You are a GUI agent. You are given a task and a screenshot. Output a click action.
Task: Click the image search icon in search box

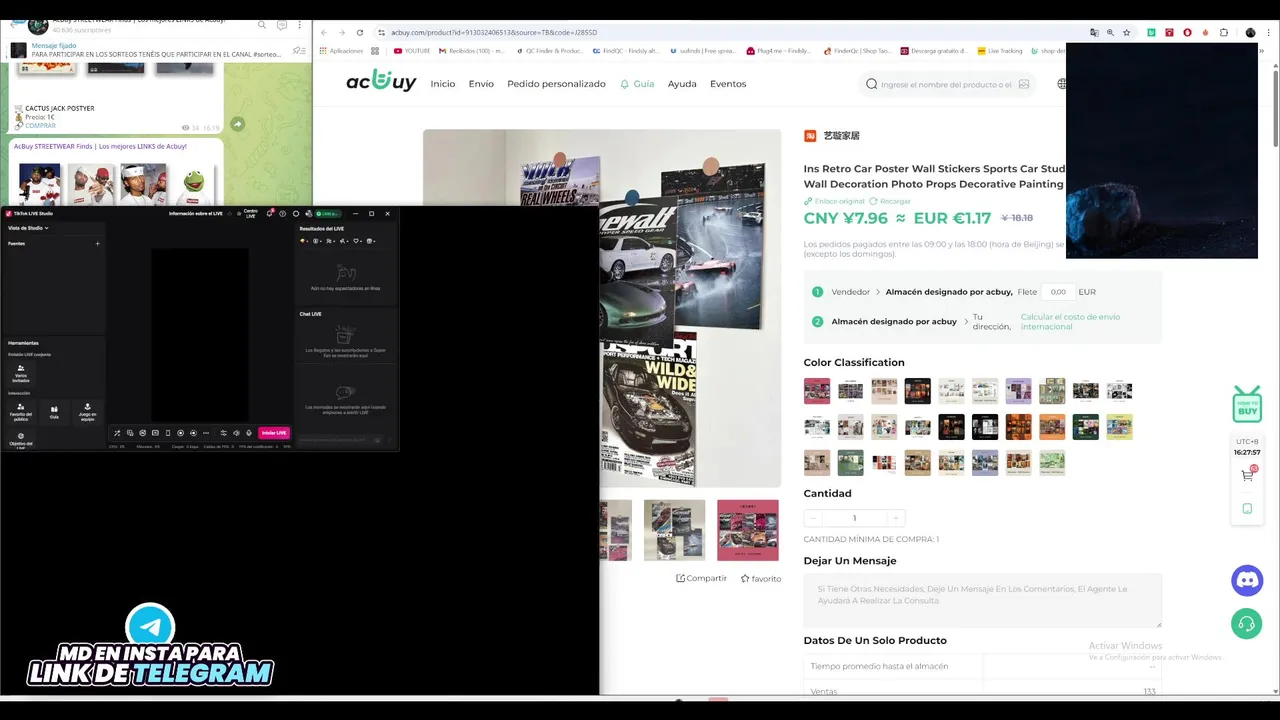point(1024,84)
